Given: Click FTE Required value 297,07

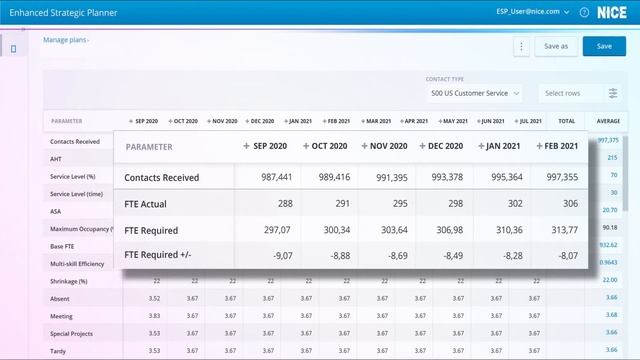Looking at the screenshot, I should point(277,230).
